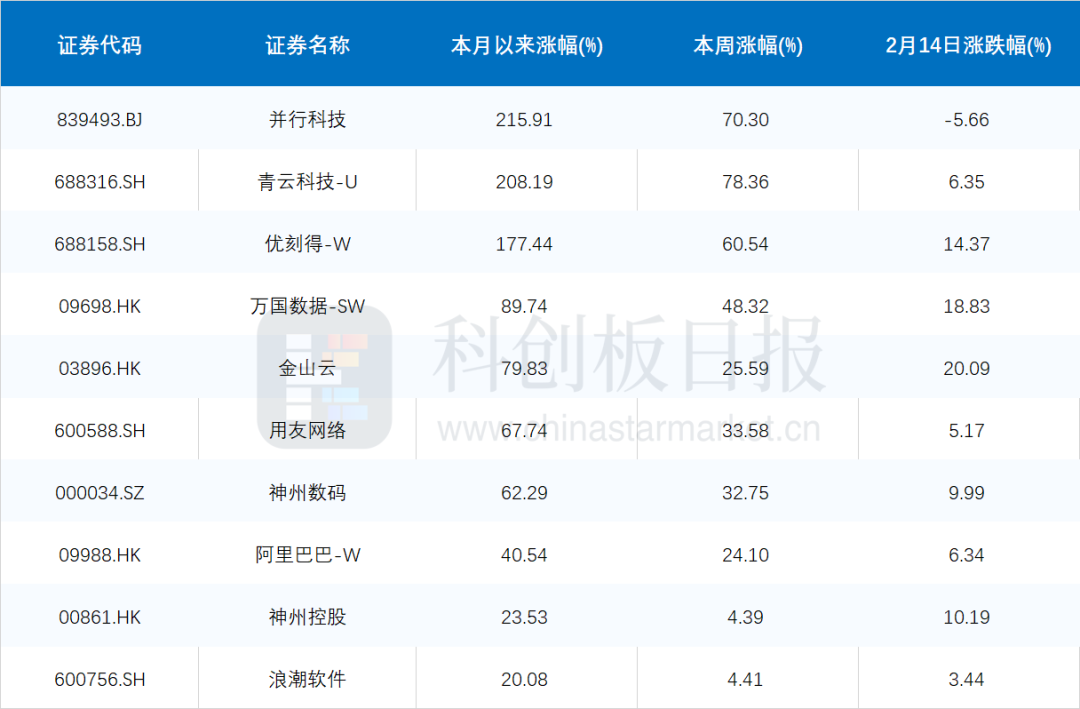The height and width of the screenshot is (709, 1080).
Task: Select the 用友网络 name cell
Action: [x=307, y=430]
